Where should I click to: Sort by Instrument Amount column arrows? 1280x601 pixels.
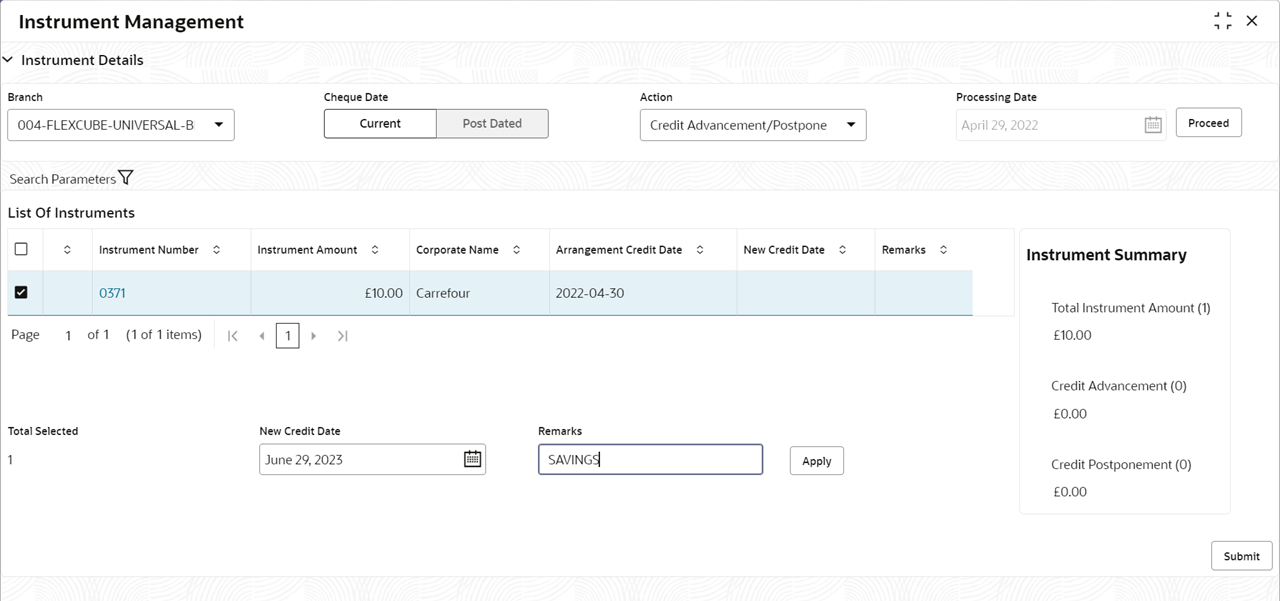point(375,250)
